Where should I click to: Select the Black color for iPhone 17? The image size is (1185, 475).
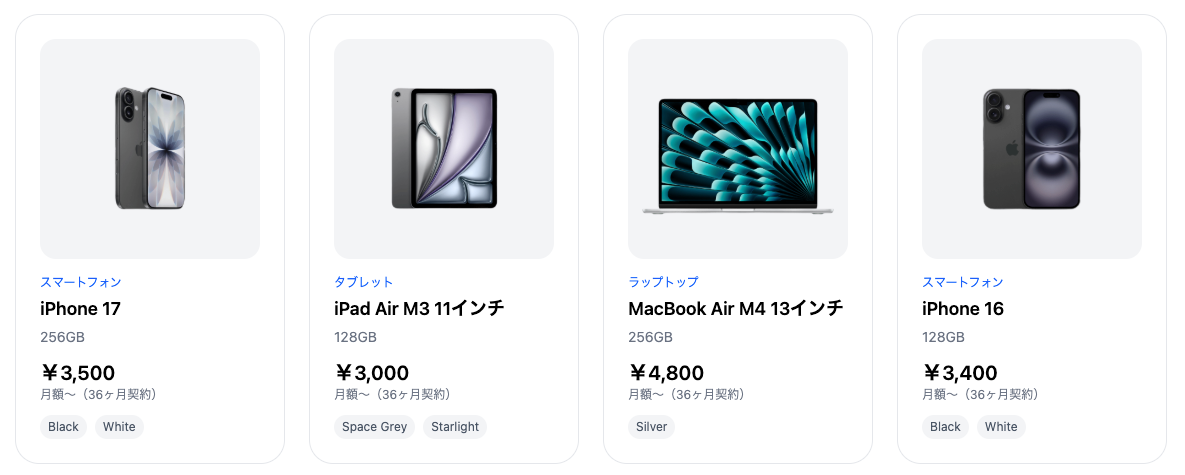click(63, 427)
